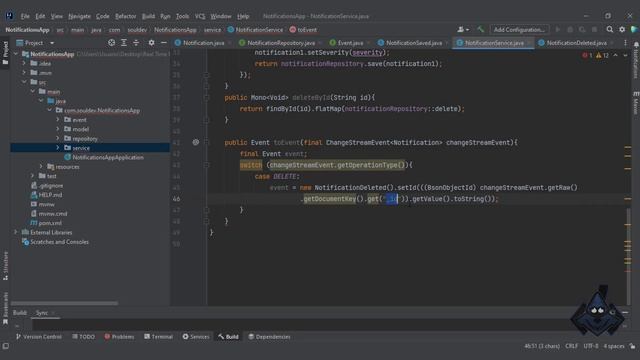
Task: Select the Sync tab in Build panel
Action: click(x=42, y=313)
